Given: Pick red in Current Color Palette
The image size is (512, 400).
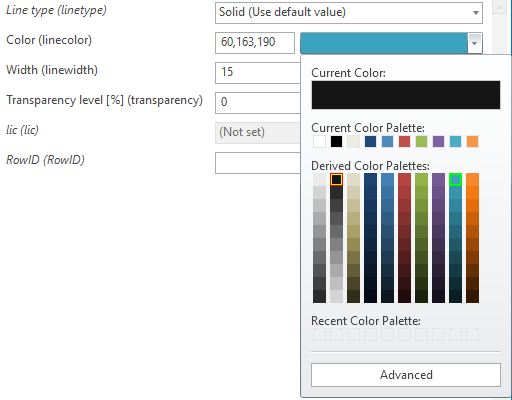Looking at the screenshot, I should pyautogui.click(x=404, y=142).
